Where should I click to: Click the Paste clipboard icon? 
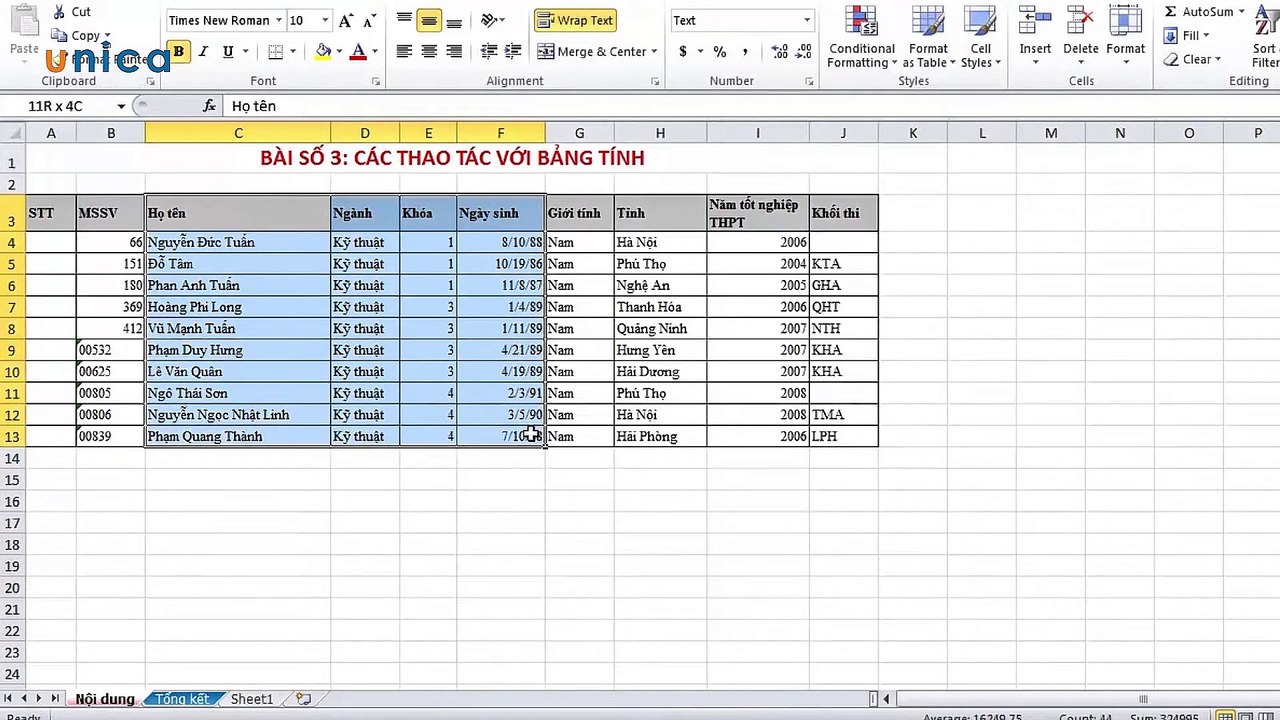point(24,18)
